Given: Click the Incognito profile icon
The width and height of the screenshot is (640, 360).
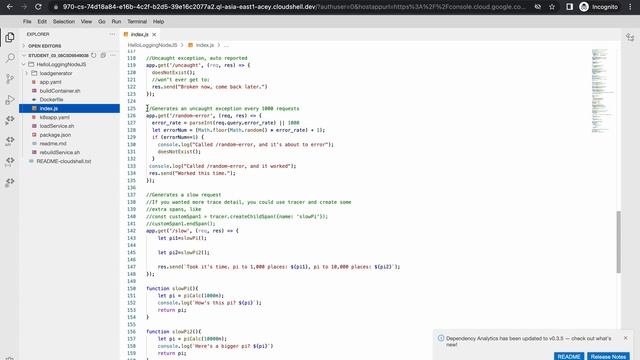Looking at the screenshot, I should [x=599, y=7].
